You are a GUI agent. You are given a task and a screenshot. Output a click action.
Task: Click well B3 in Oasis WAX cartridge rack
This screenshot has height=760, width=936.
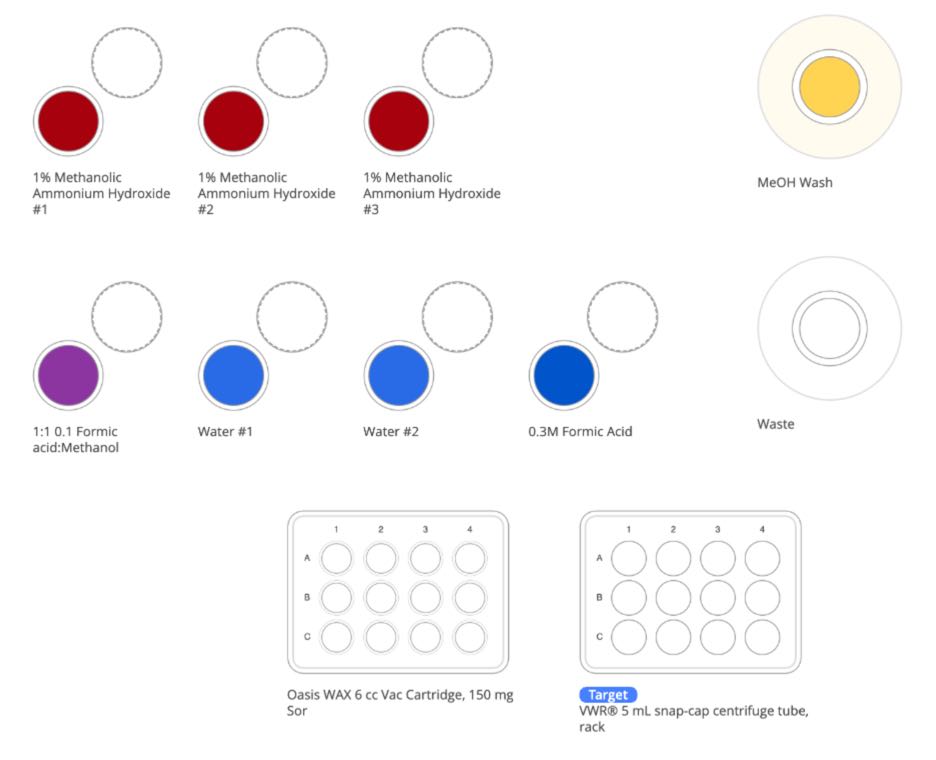pyautogui.click(x=425, y=597)
